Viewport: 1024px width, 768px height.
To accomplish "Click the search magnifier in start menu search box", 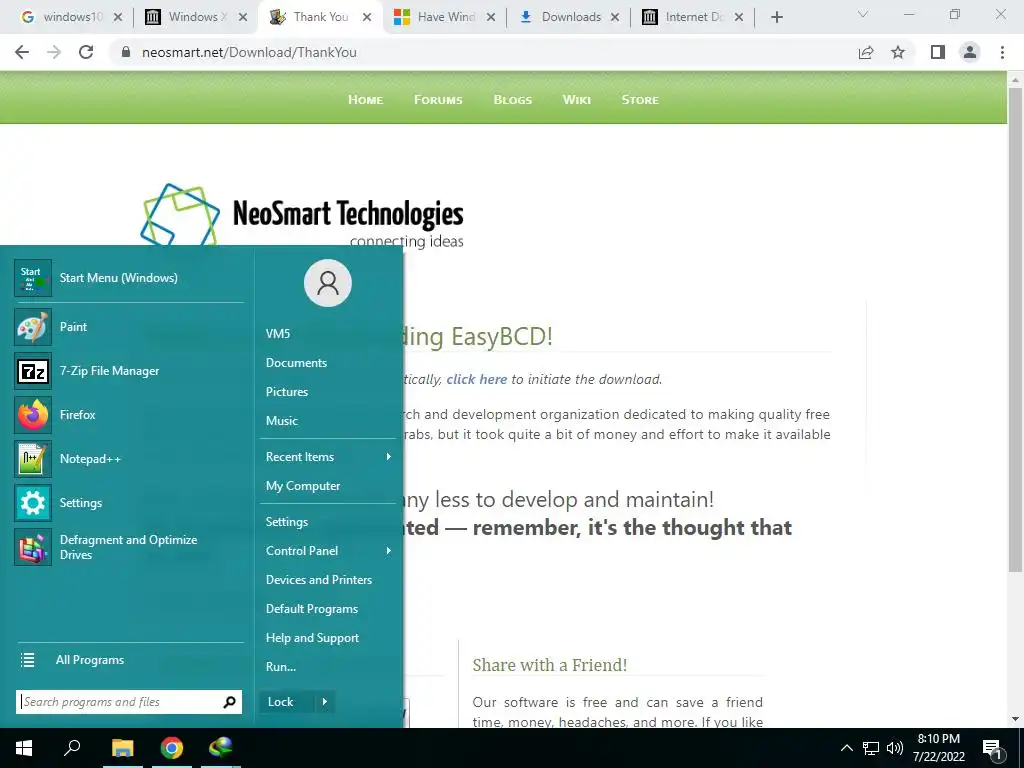I will point(229,702).
